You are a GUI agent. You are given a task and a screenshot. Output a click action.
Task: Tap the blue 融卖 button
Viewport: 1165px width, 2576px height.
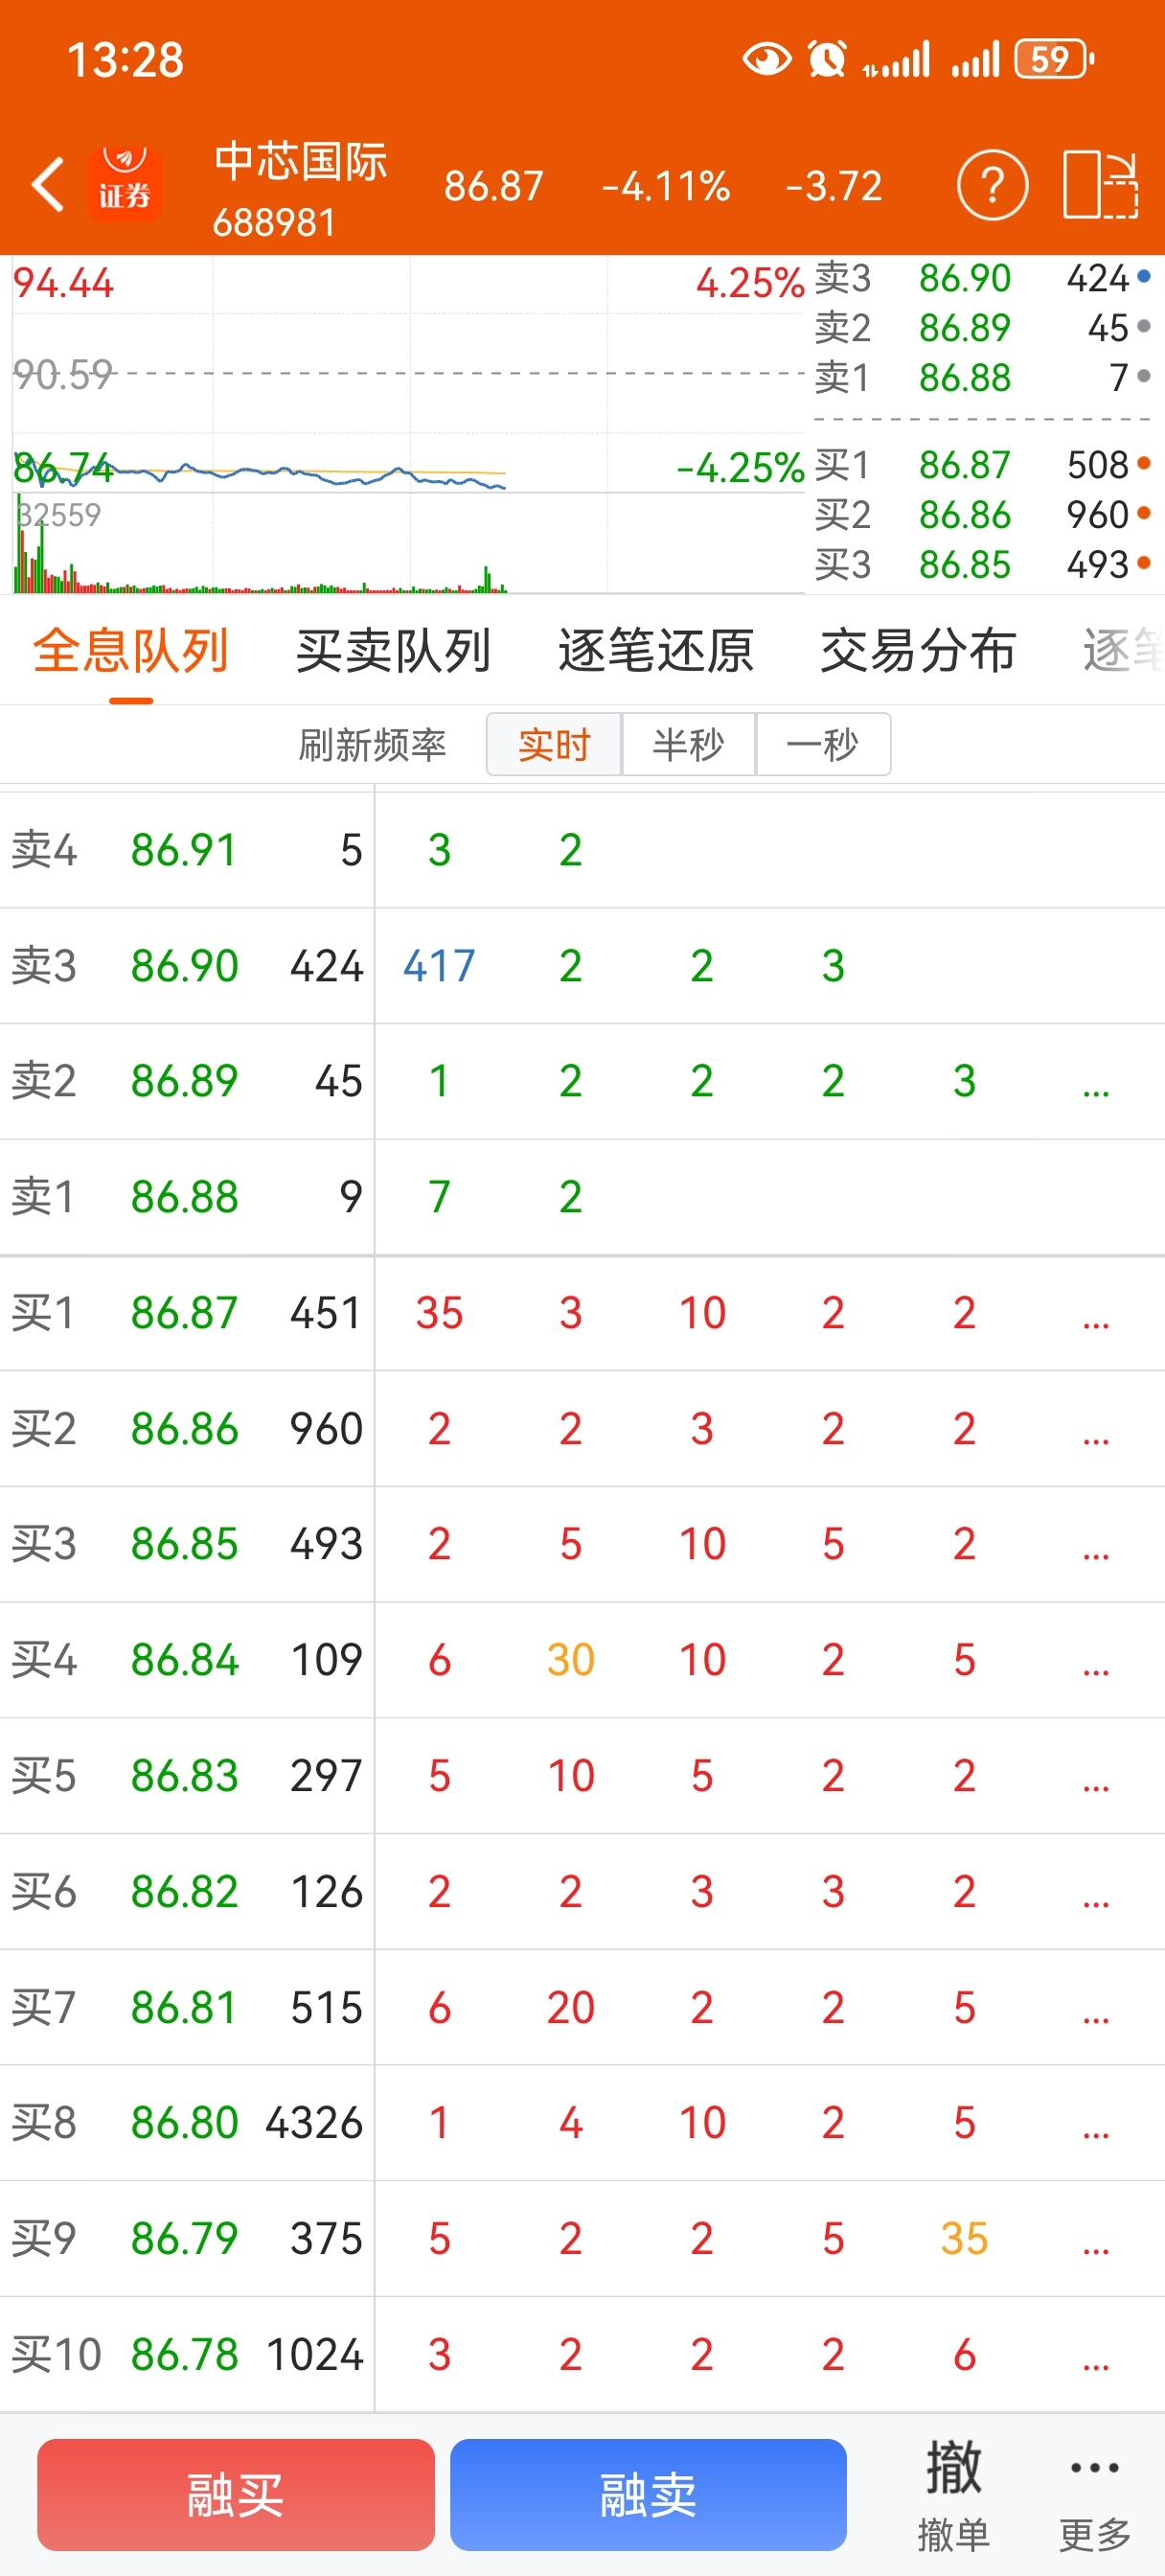click(648, 2494)
